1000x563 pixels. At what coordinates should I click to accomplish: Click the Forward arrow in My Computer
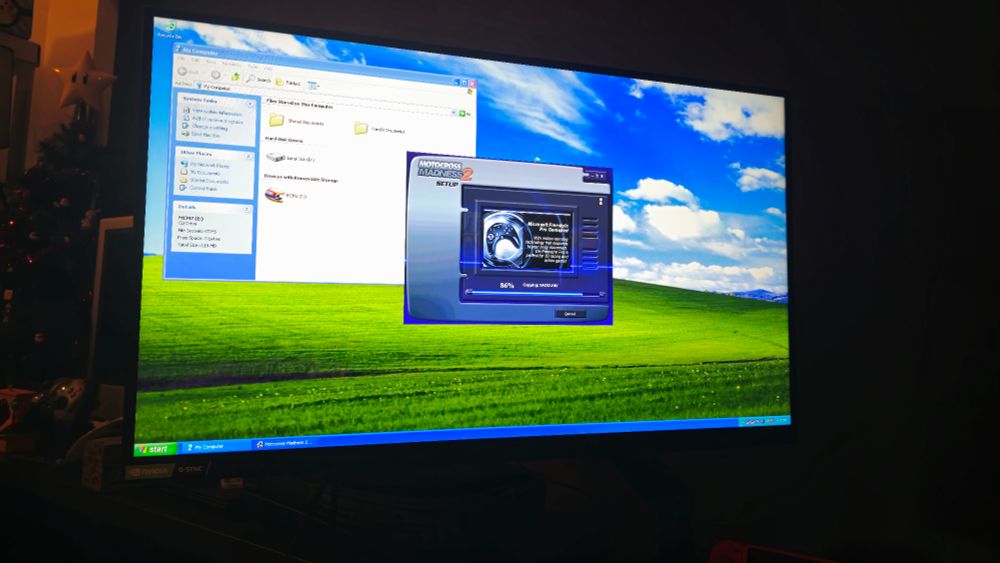click(x=216, y=75)
